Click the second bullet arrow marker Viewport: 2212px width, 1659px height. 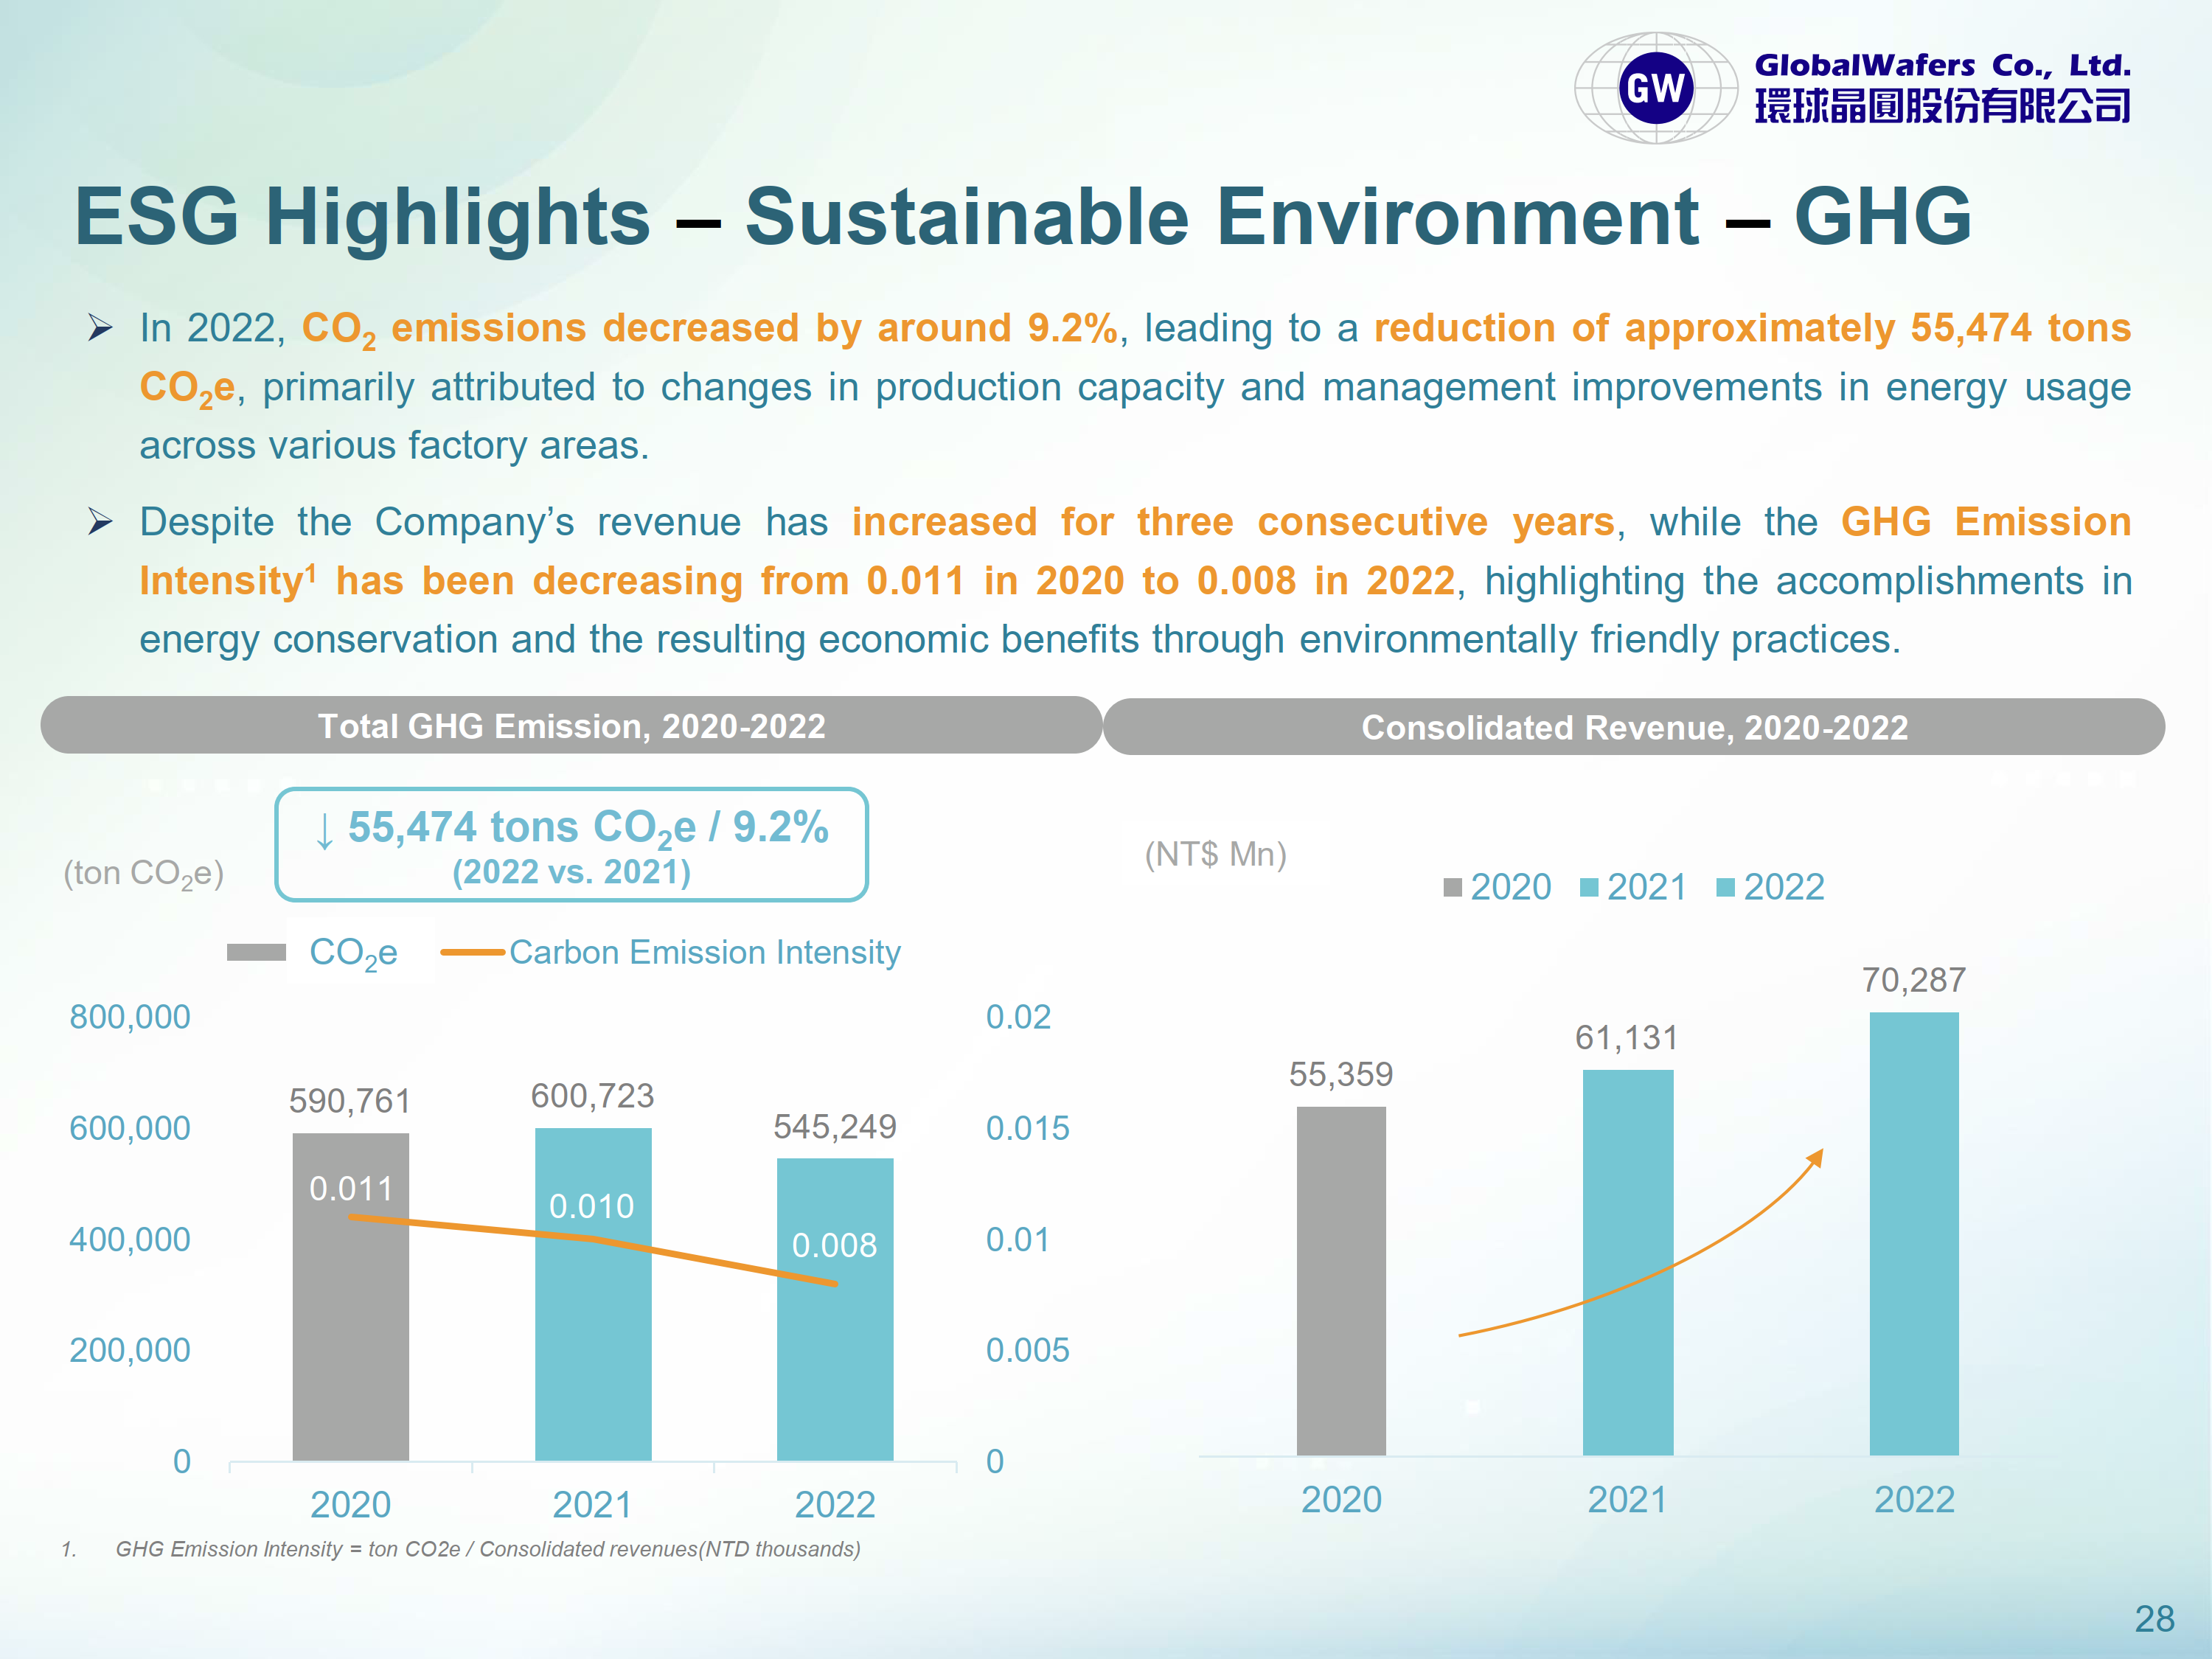(x=100, y=522)
